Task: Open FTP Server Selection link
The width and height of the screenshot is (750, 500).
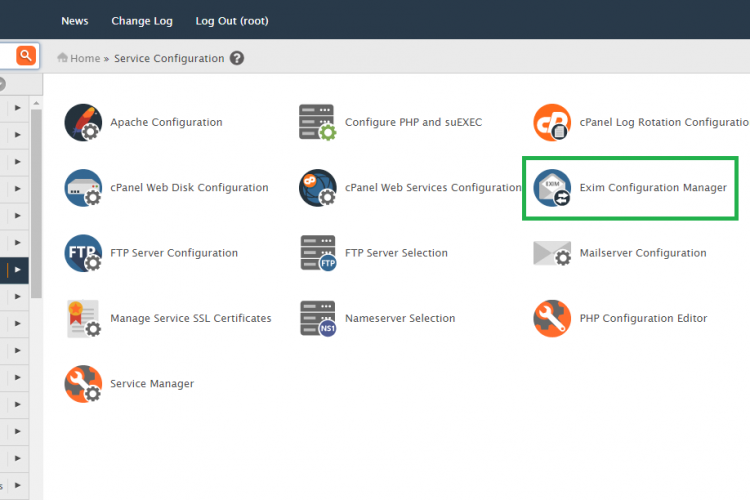Action: (396, 253)
